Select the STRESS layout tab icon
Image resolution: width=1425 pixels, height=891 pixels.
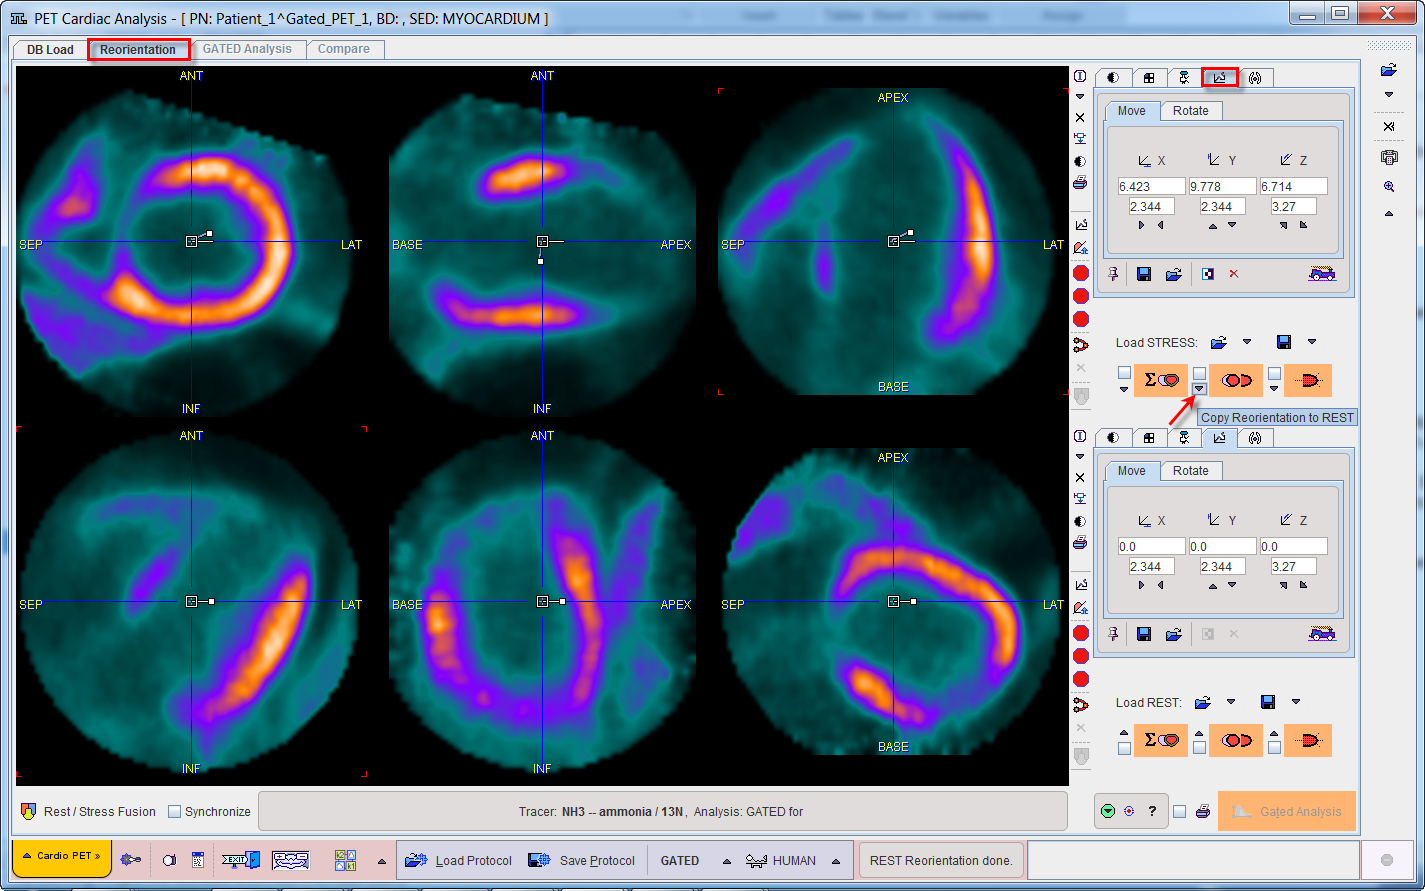[1149, 78]
